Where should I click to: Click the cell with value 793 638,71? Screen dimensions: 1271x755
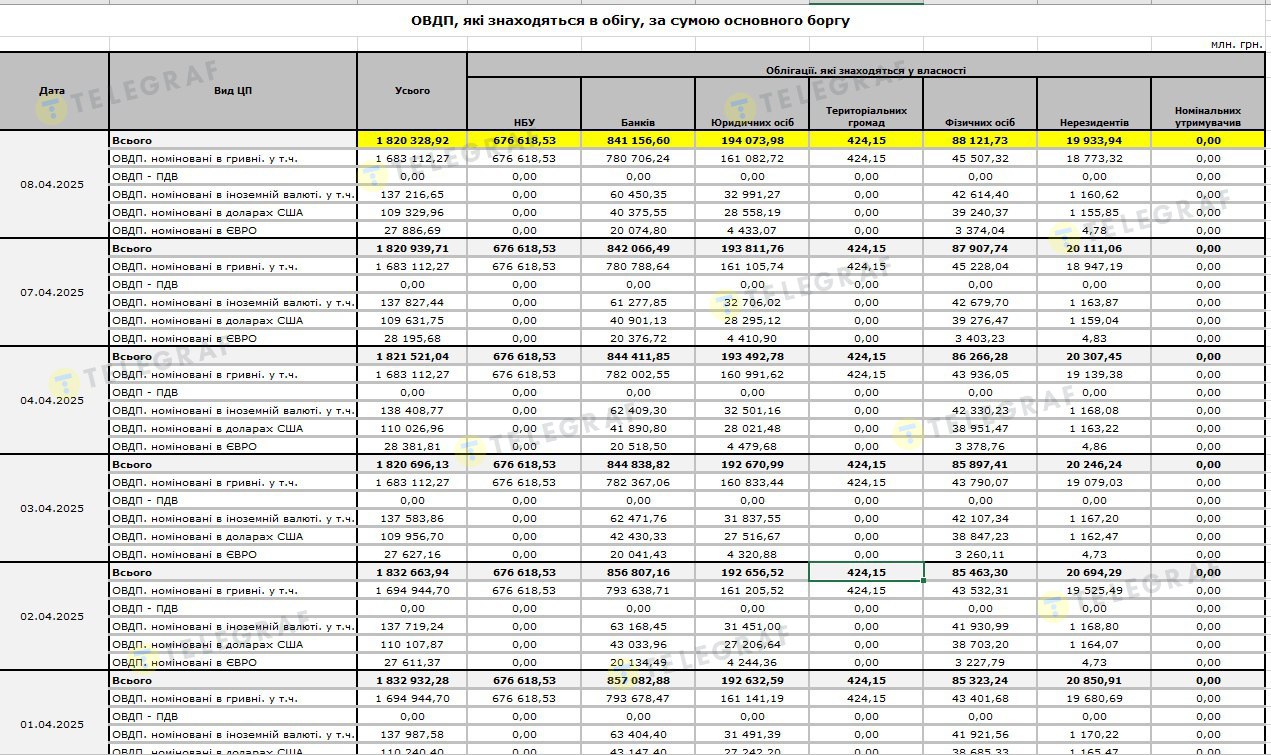(x=638, y=590)
